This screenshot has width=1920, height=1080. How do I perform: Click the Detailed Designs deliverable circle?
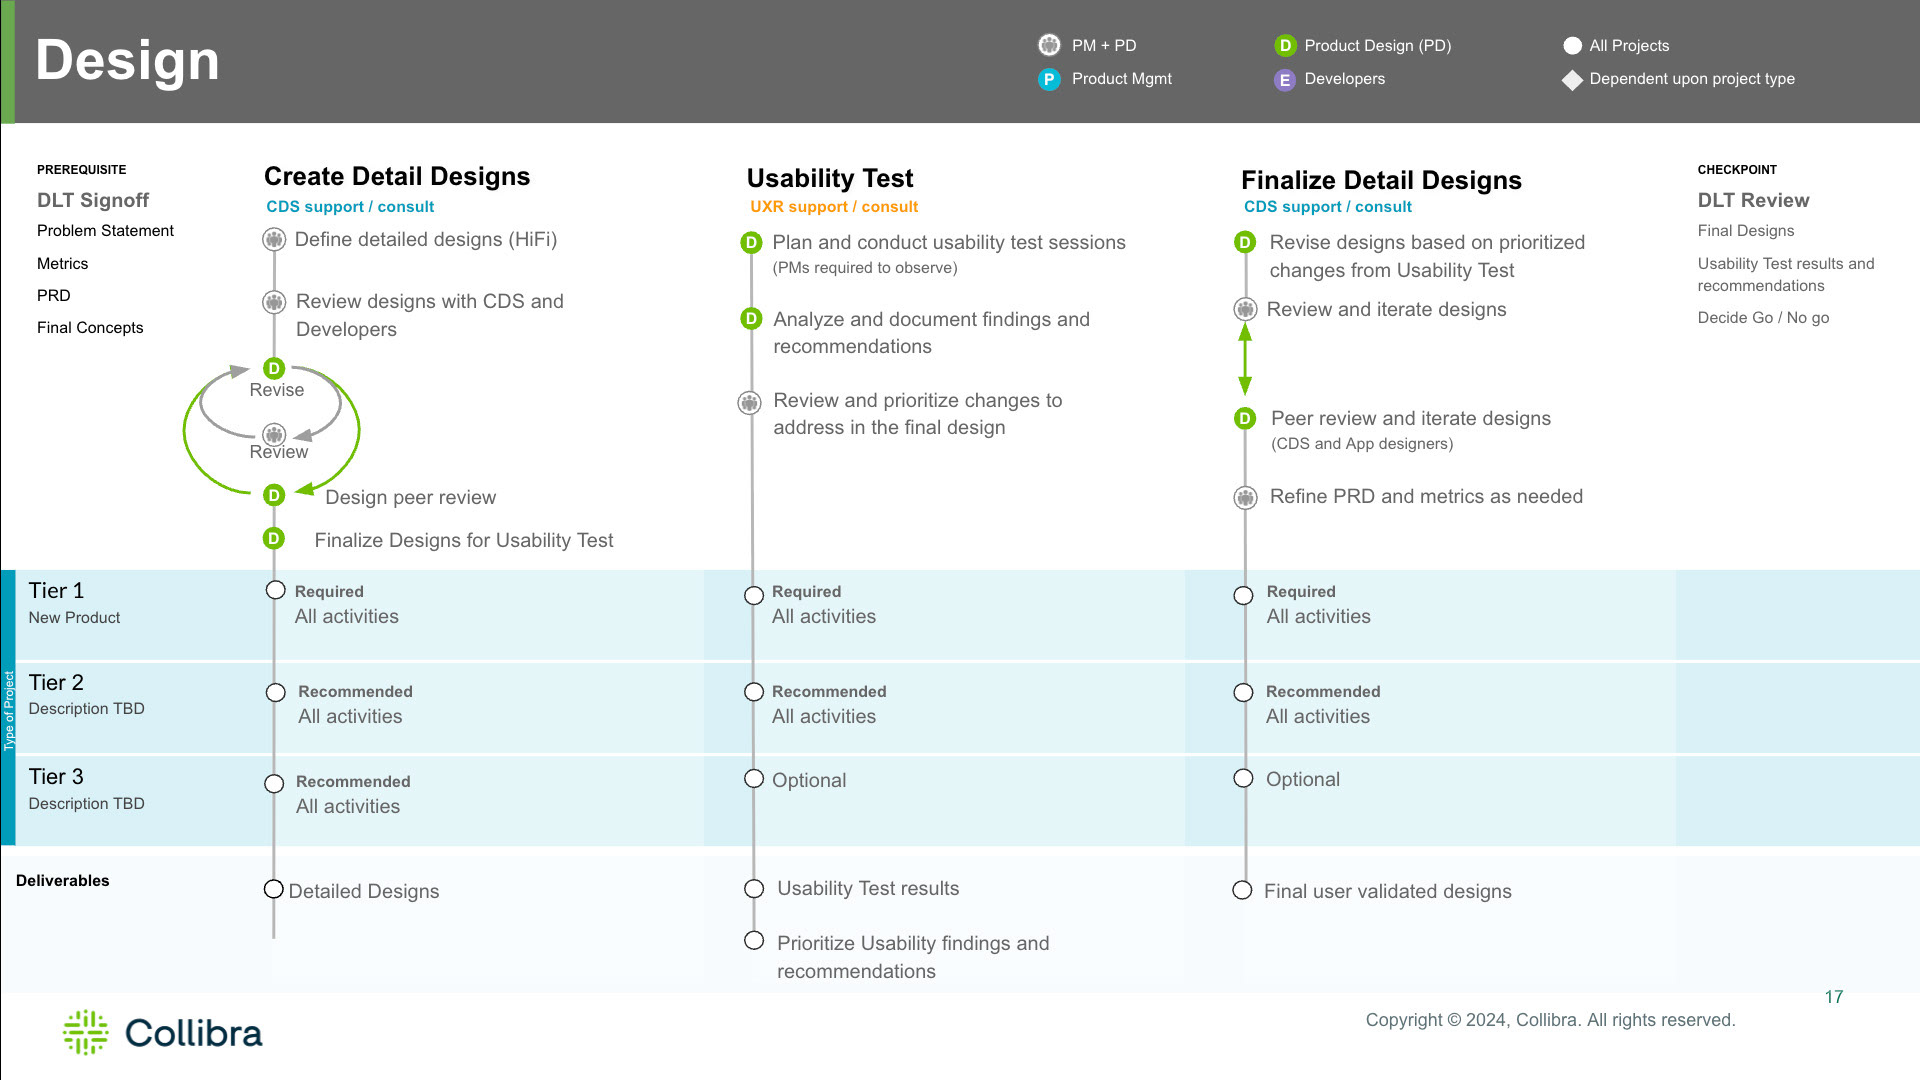coord(273,889)
